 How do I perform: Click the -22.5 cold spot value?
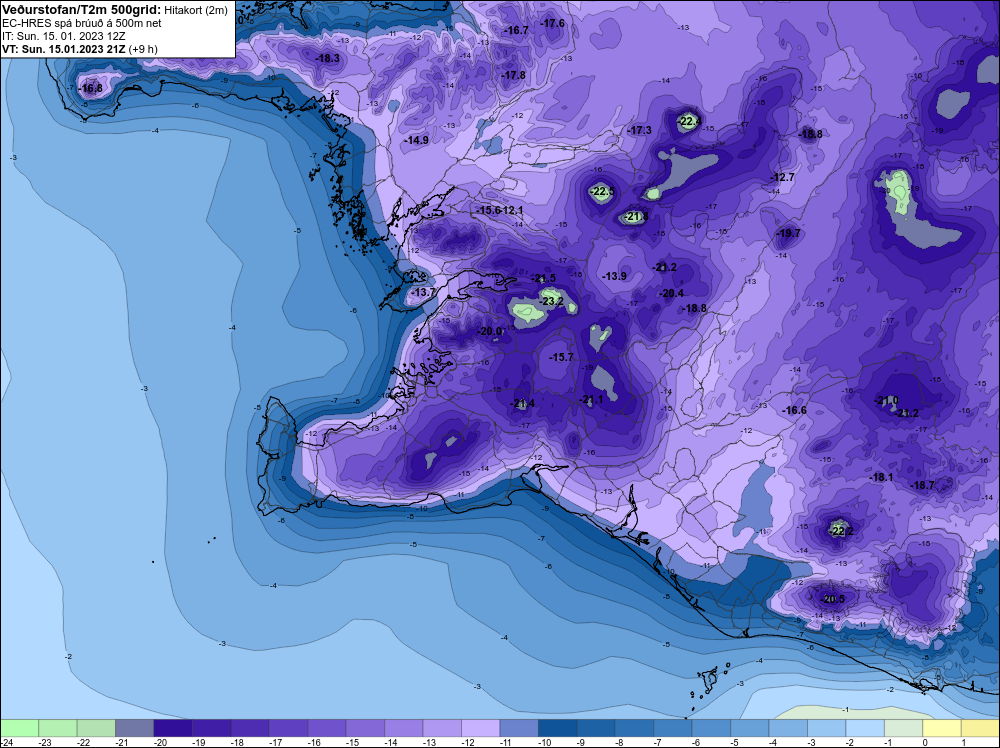601,191
